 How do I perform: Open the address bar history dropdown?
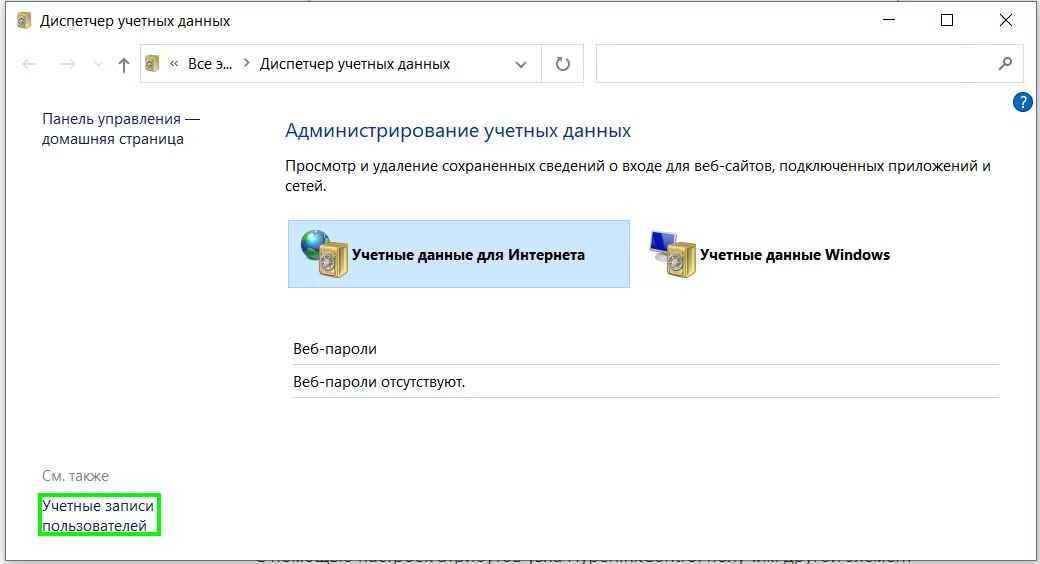(x=521, y=64)
